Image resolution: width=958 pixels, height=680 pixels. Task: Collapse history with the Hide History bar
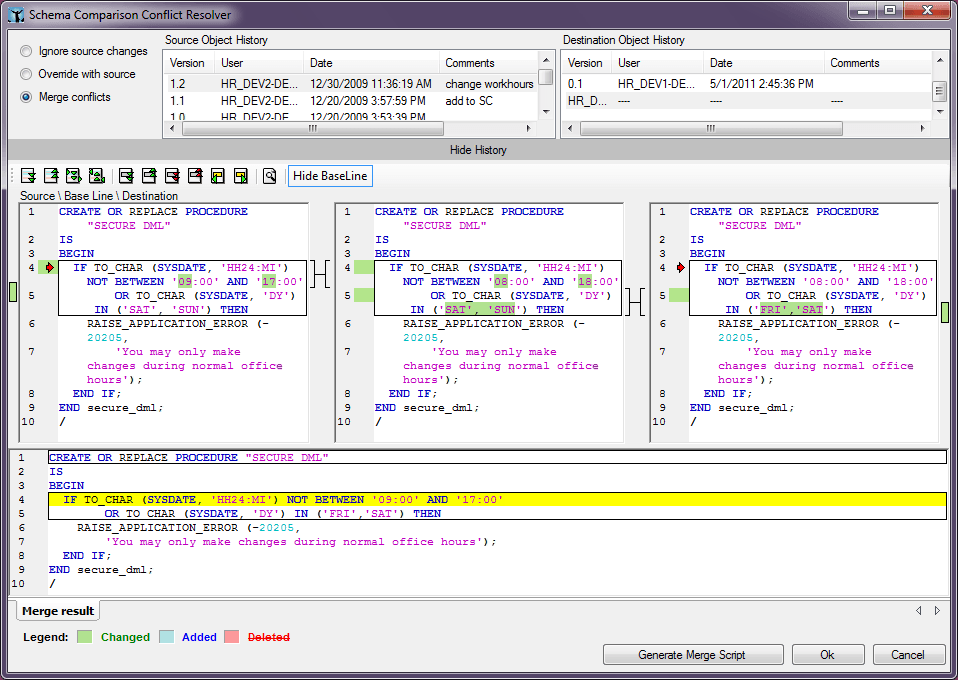click(x=478, y=150)
